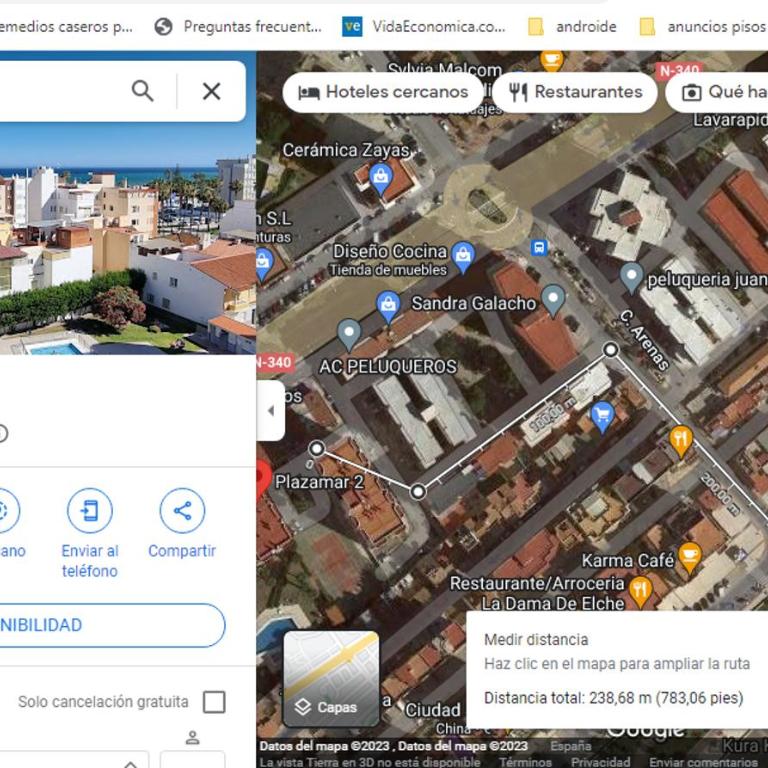Image resolution: width=768 pixels, height=768 pixels.
Task: Click the Privacidad link at the map bottom
Action: click(x=600, y=762)
